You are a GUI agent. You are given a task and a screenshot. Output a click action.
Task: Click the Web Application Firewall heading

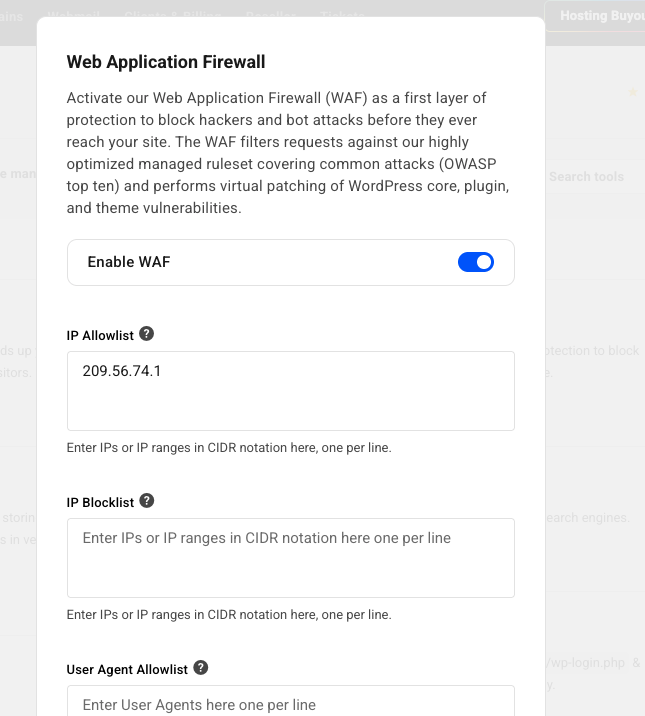[166, 62]
